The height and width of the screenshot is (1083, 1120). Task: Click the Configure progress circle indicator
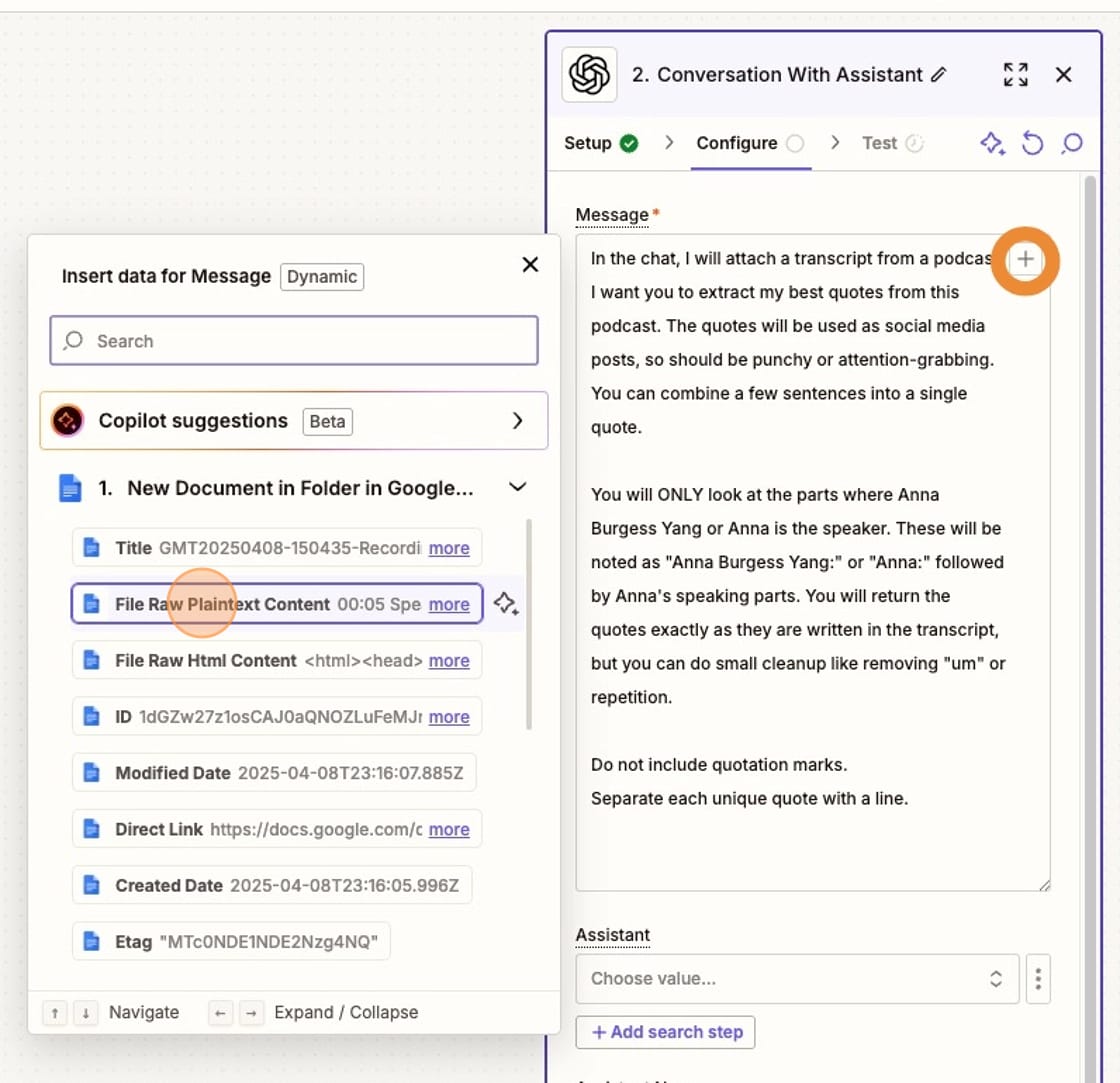tap(796, 143)
